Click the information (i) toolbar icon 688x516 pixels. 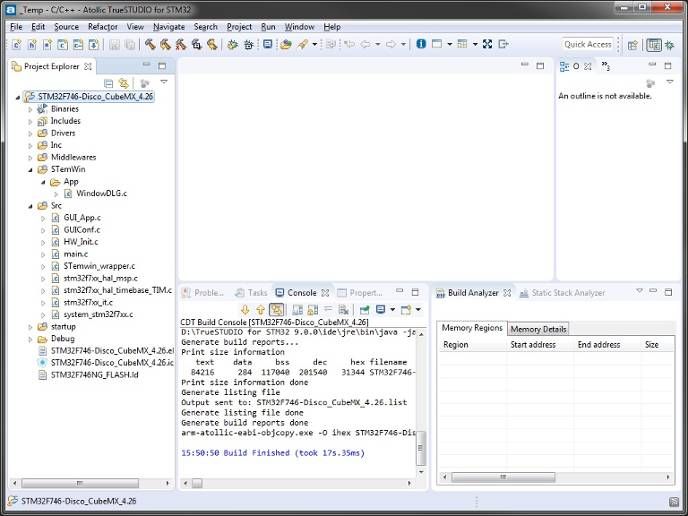click(x=421, y=44)
